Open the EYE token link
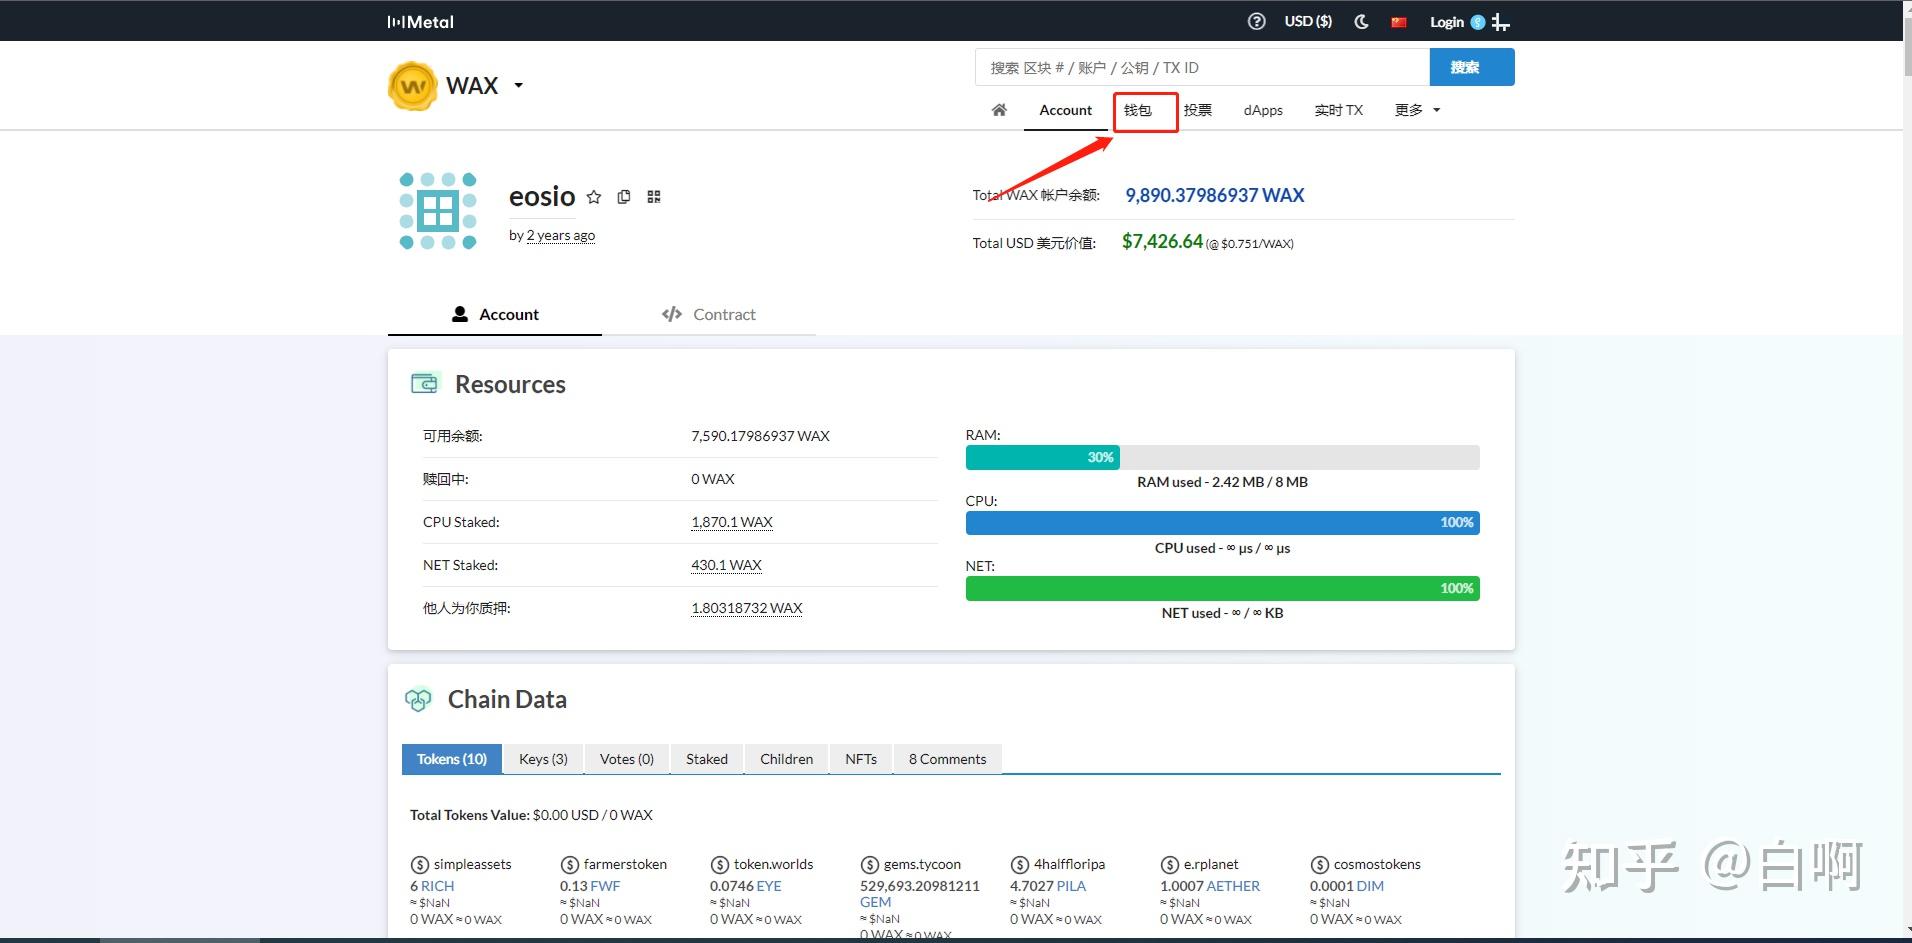 coord(769,886)
